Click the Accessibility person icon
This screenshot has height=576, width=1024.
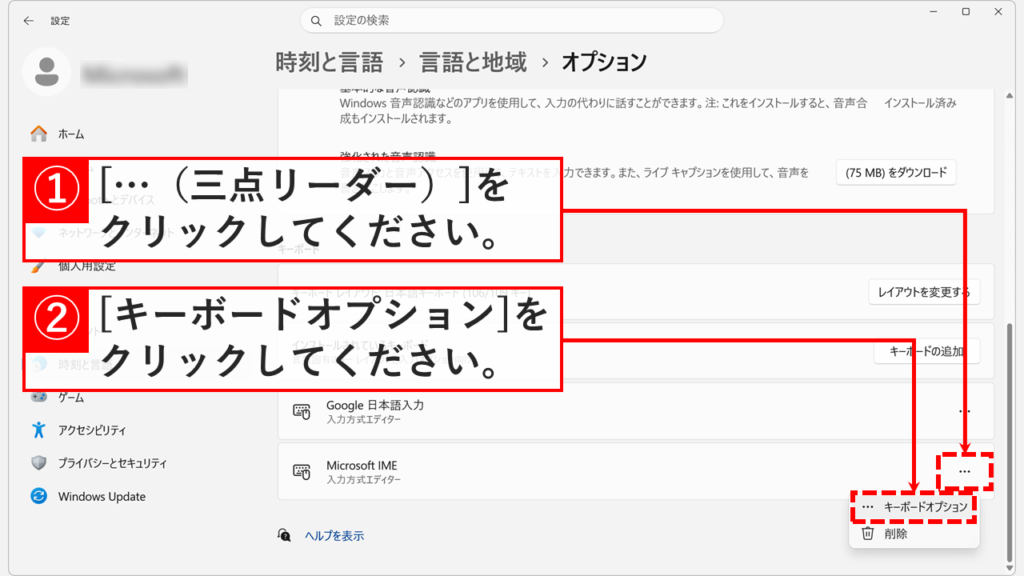point(39,430)
